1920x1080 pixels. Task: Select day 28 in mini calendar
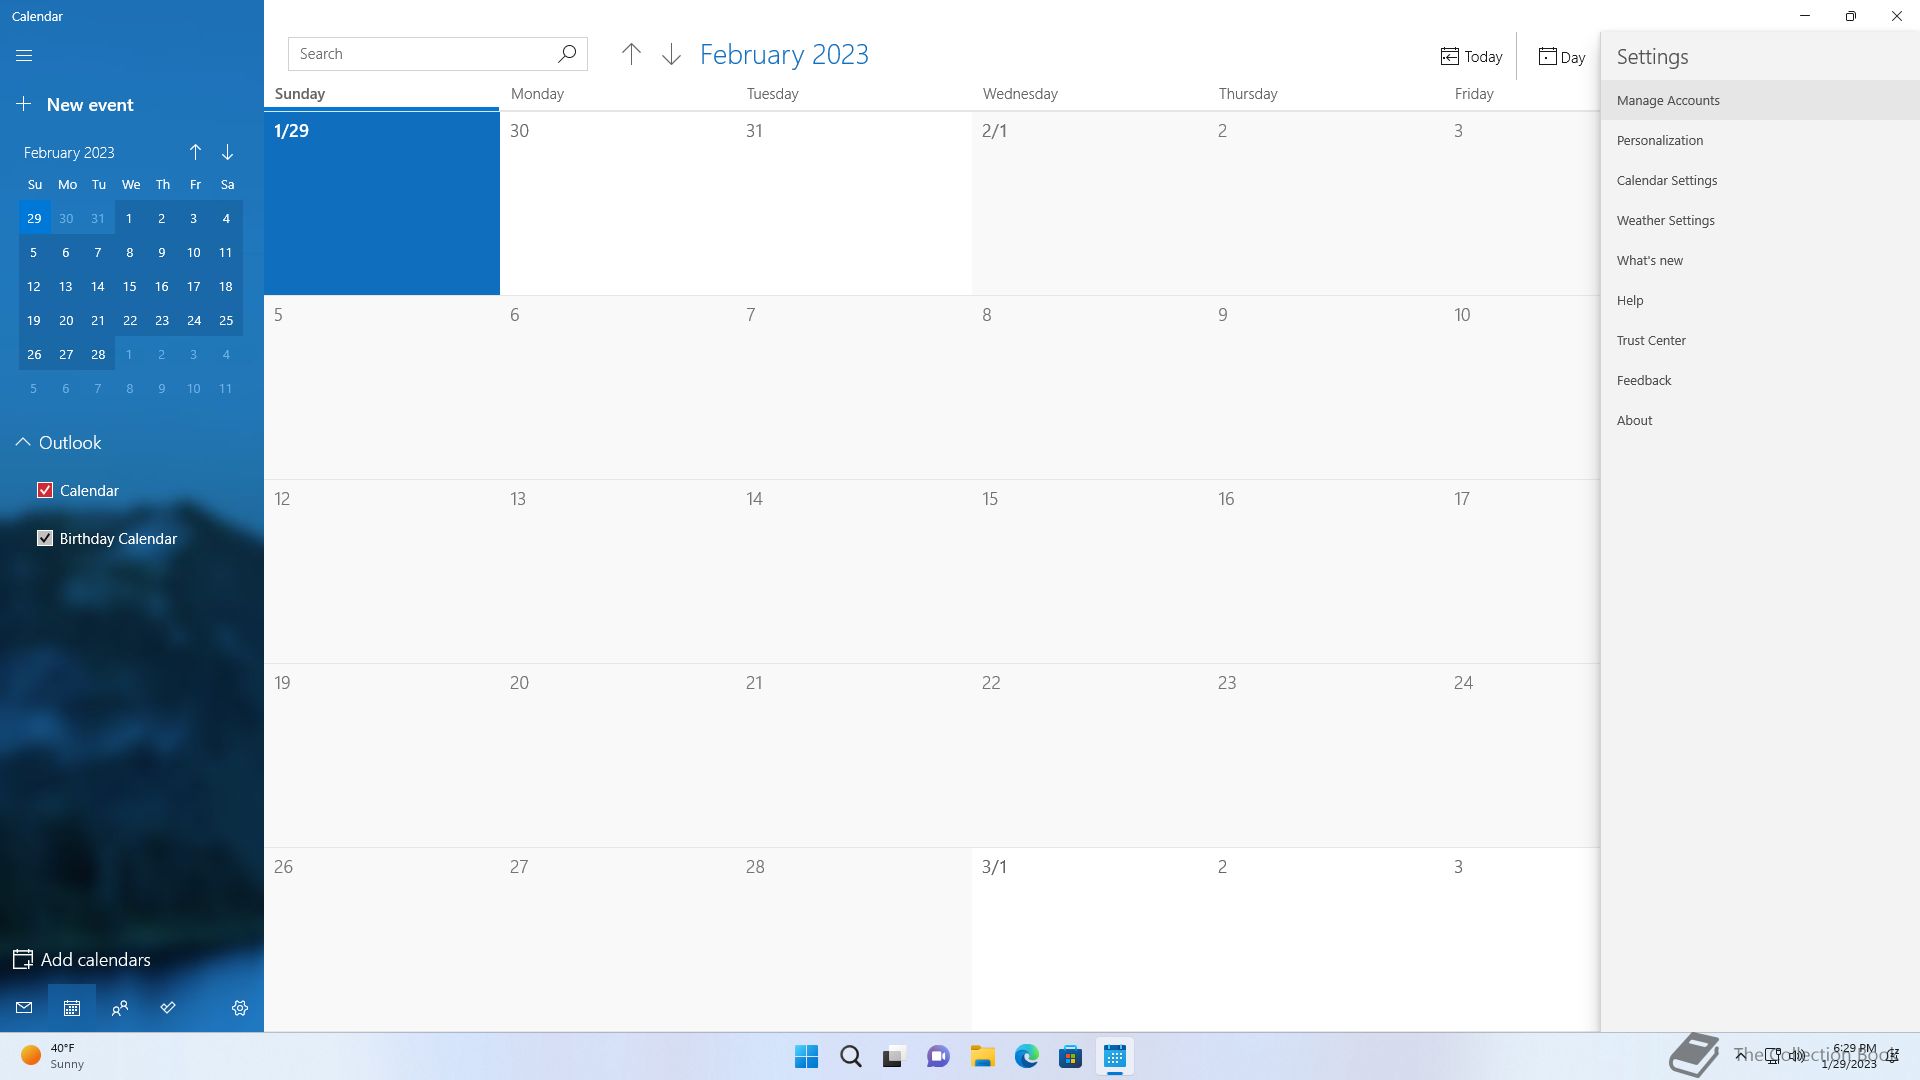coord(98,354)
